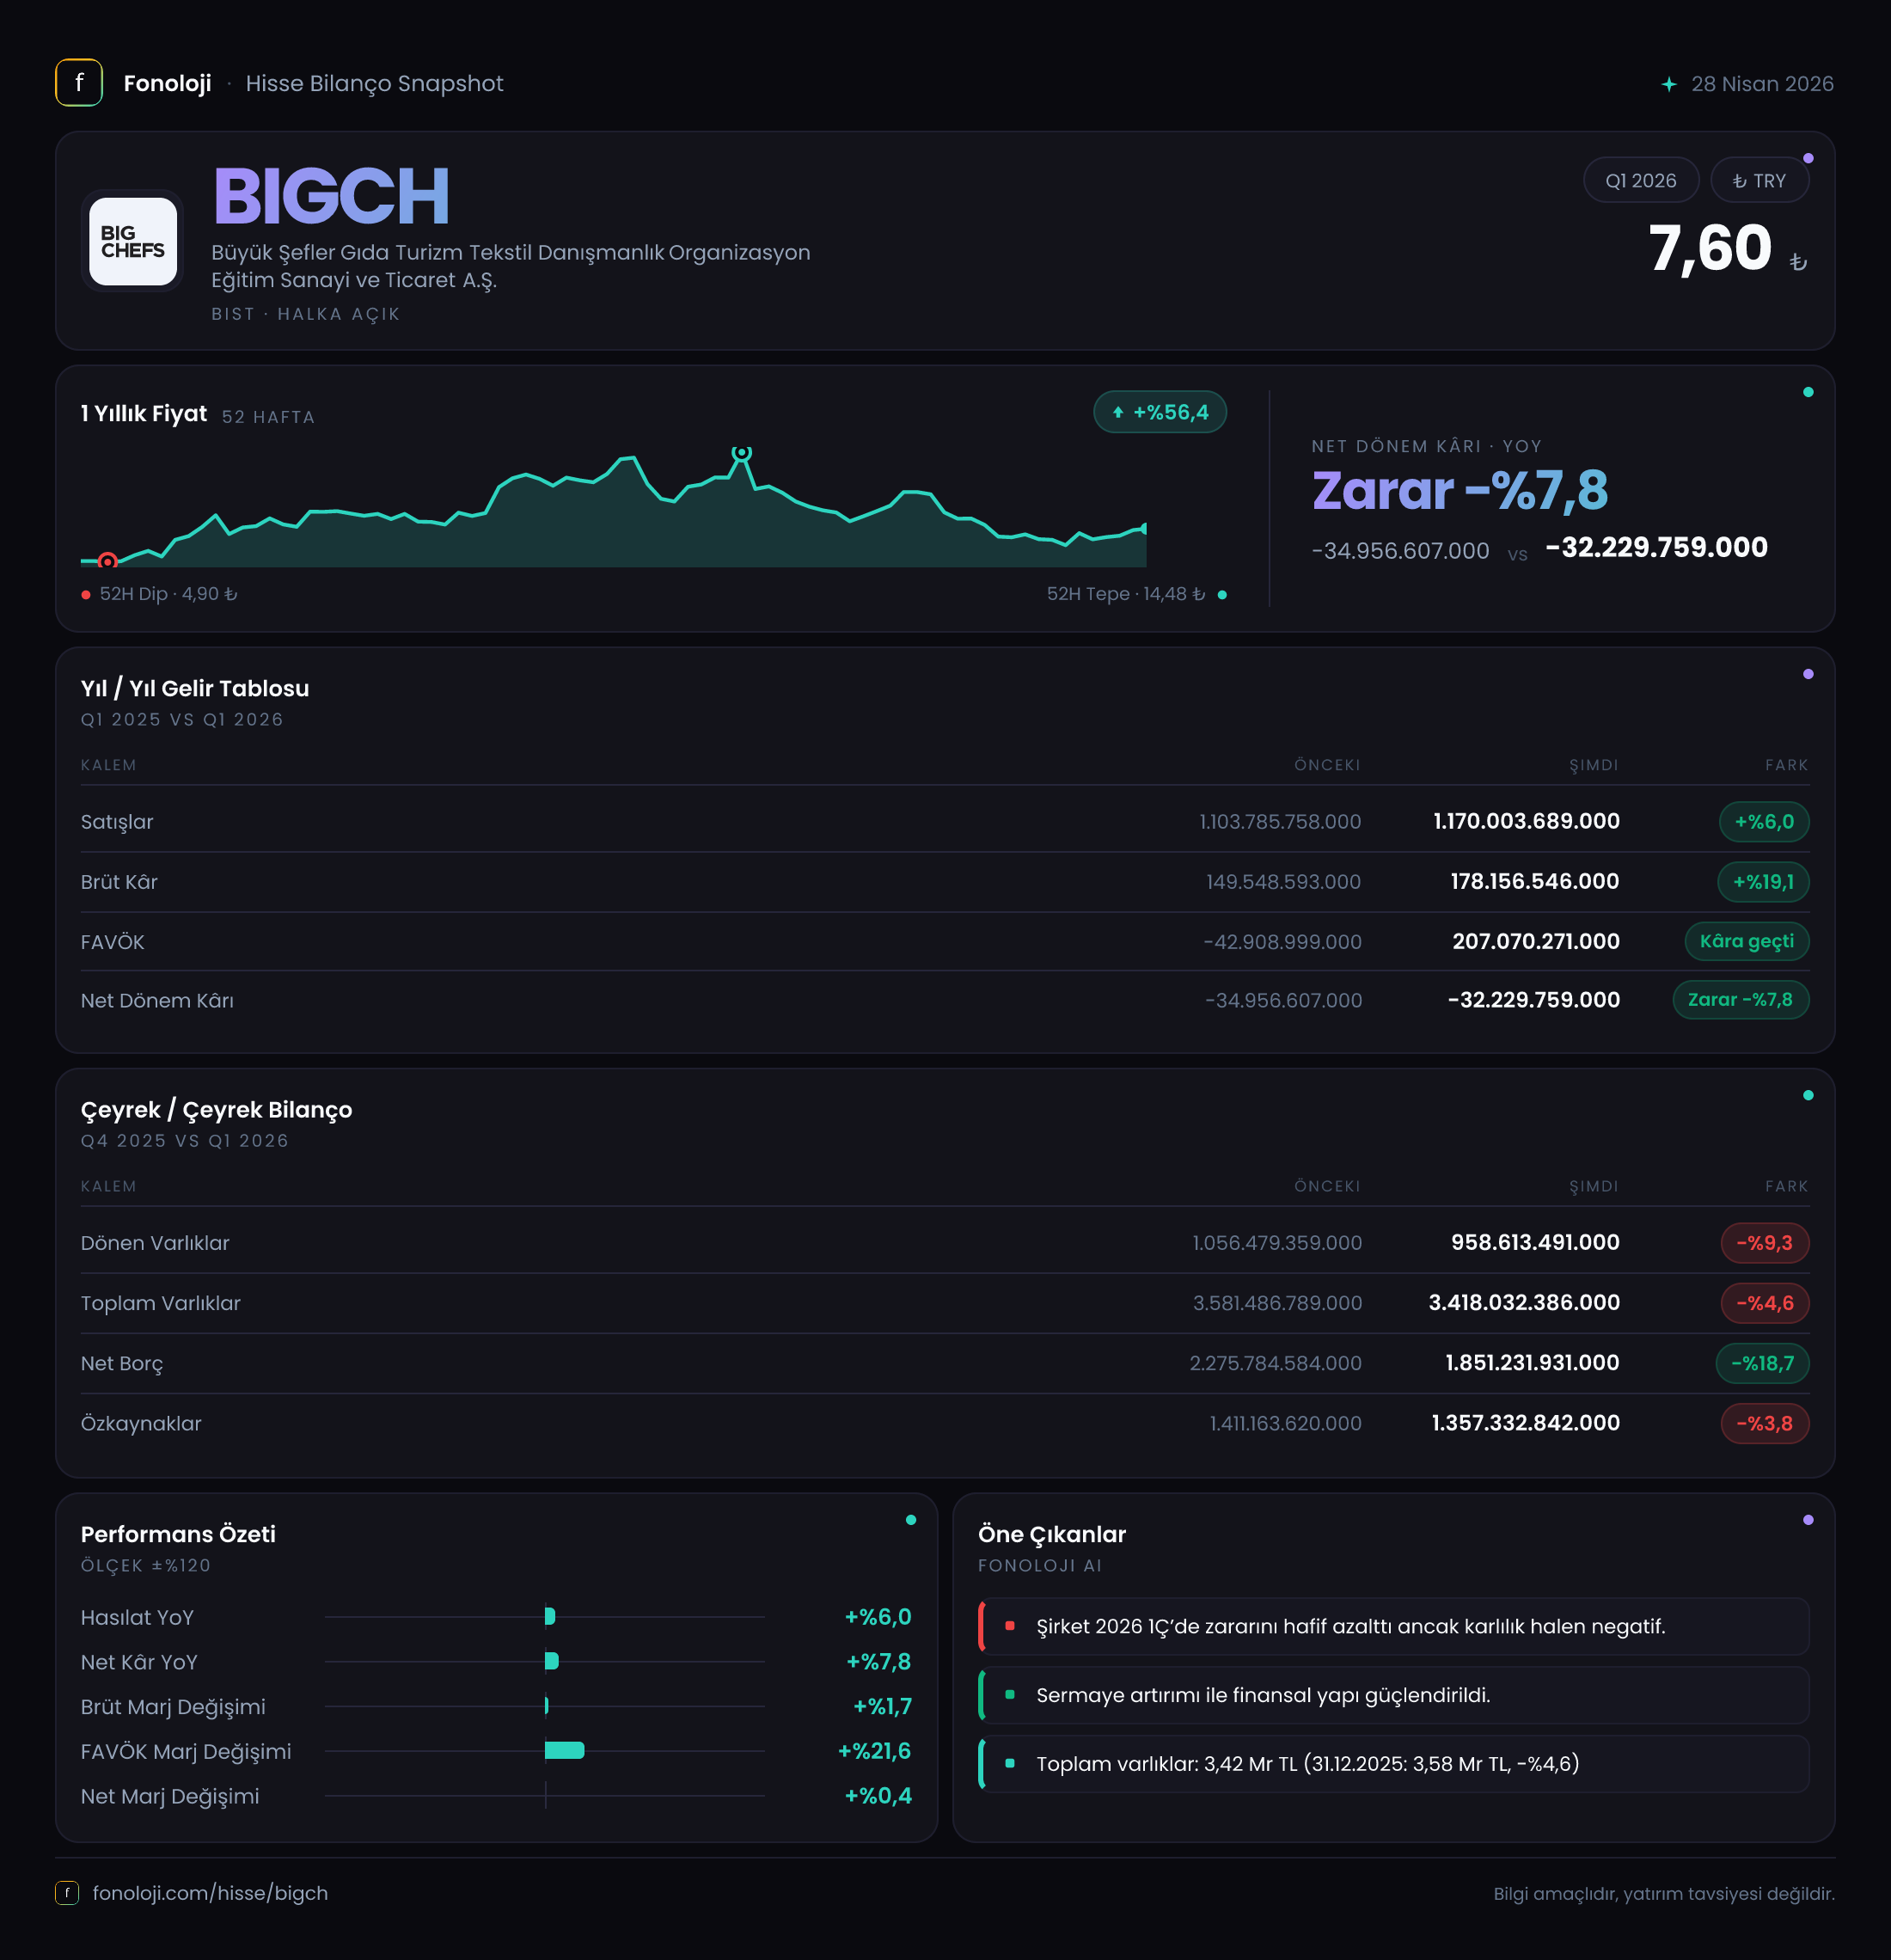Viewport: 1891px width, 1960px height.
Task: Click the current price 7,60
Action: [1709, 248]
